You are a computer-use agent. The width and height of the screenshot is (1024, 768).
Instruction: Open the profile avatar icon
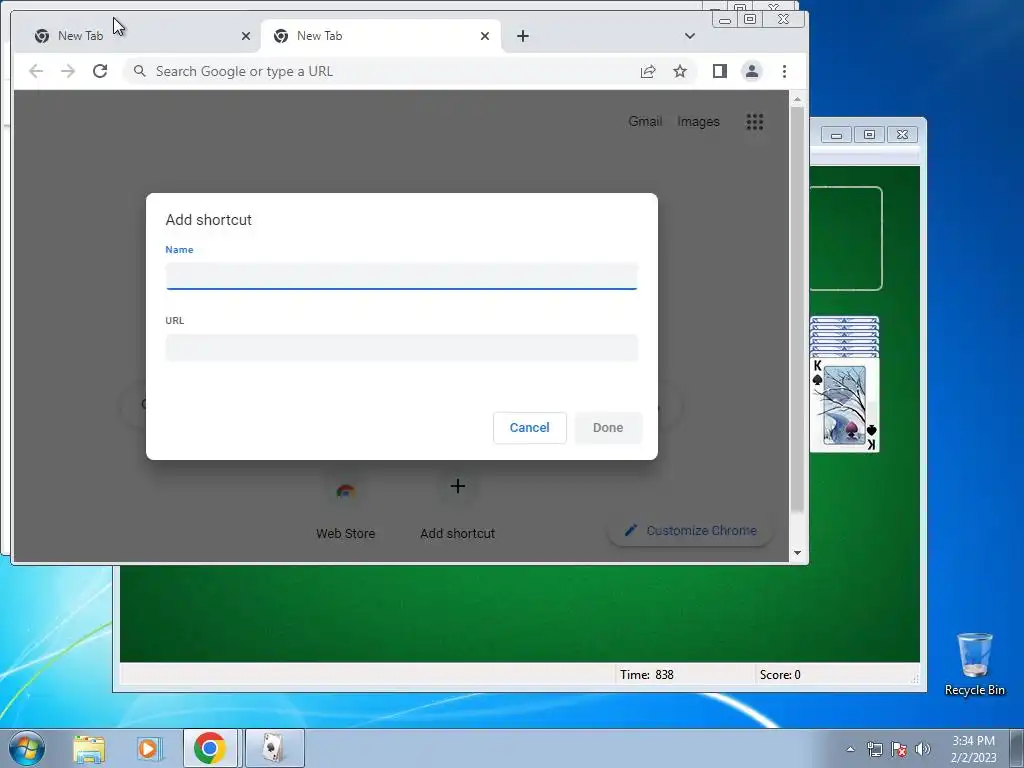point(752,71)
